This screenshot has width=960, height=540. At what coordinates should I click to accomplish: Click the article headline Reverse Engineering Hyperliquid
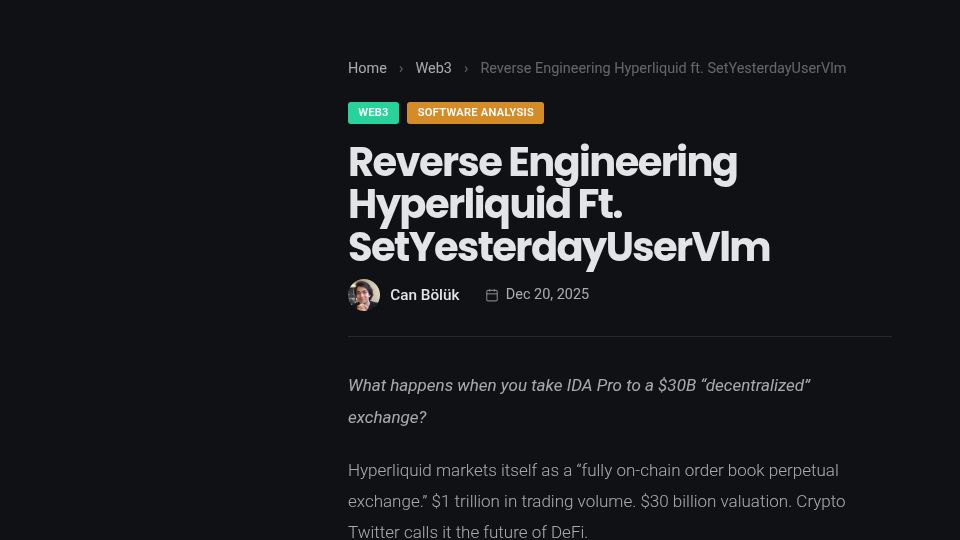[558, 204]
